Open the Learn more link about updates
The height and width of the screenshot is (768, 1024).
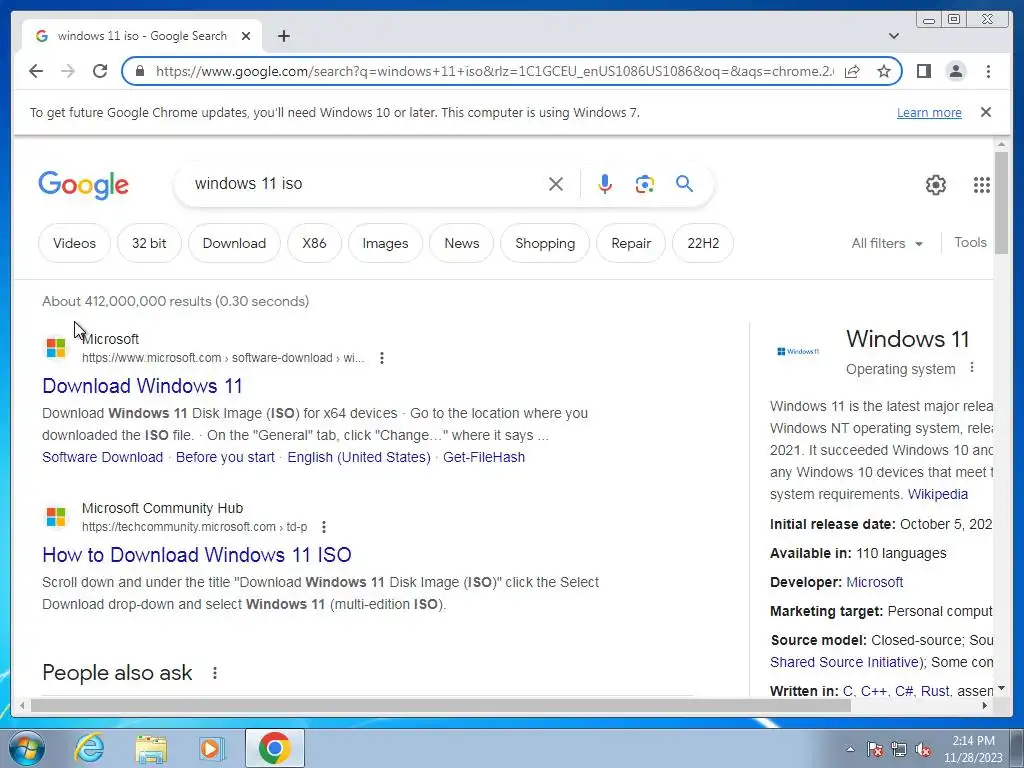929,112
